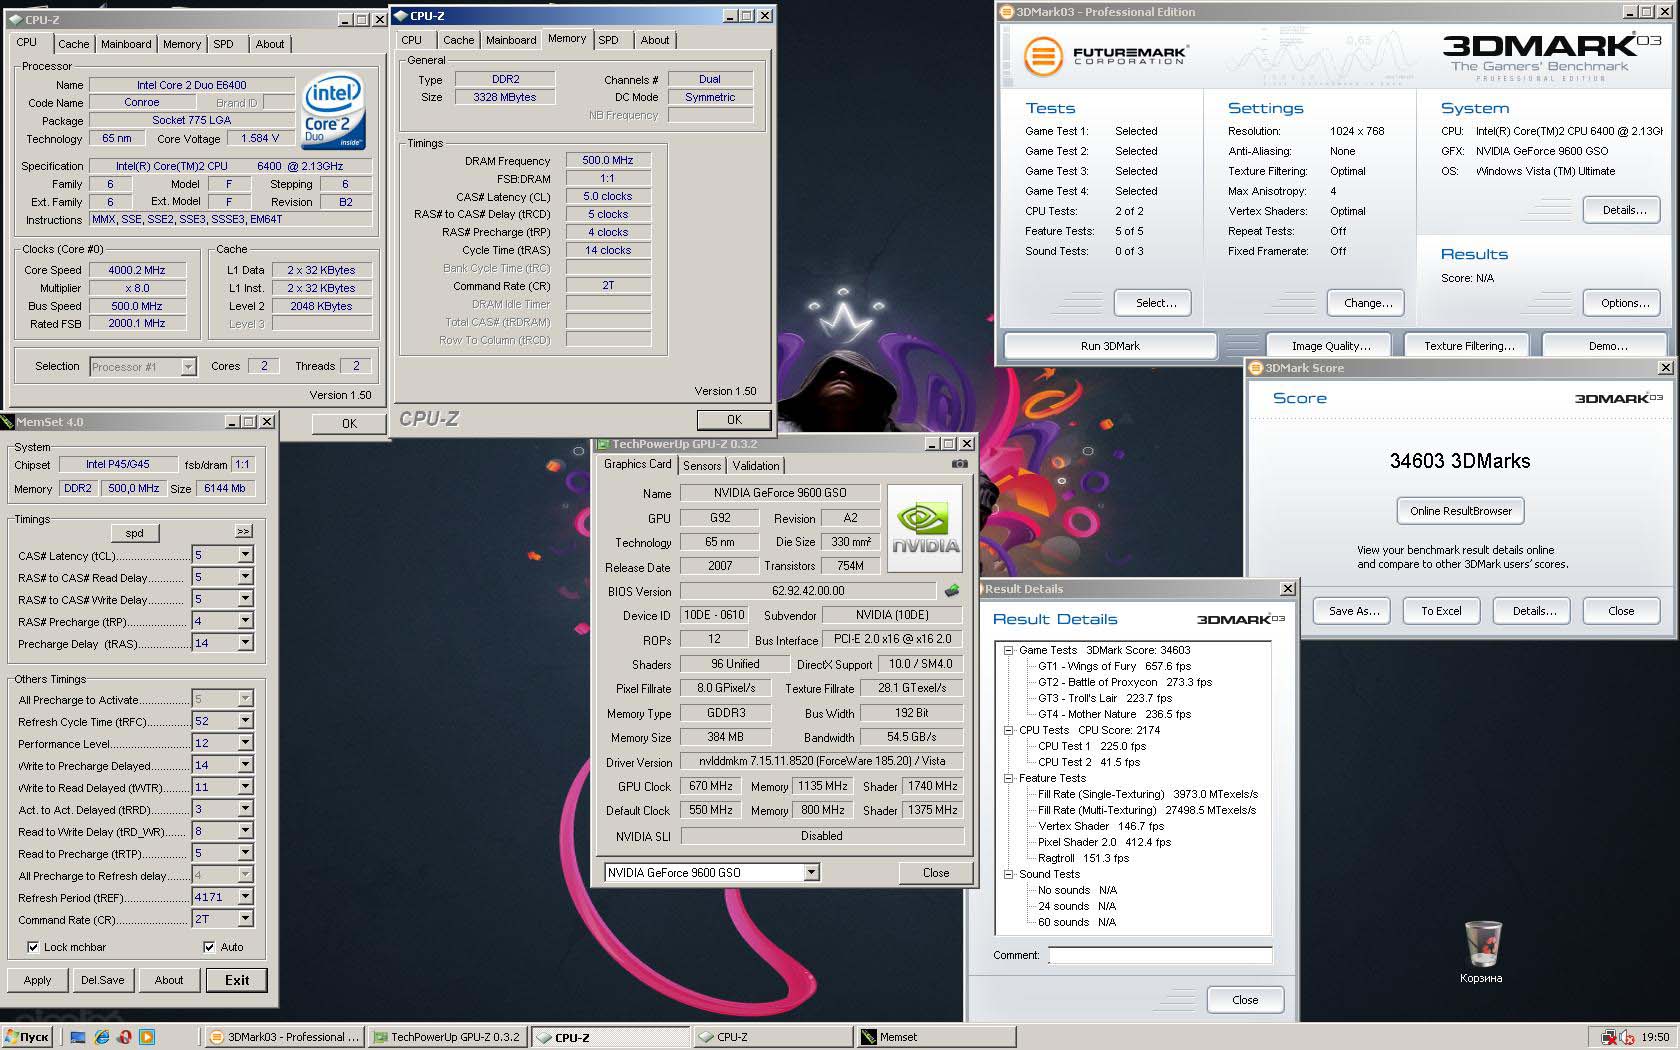
Task: Open the RAS# Precharge (tRP) dropdown
Action: [245, 621]
